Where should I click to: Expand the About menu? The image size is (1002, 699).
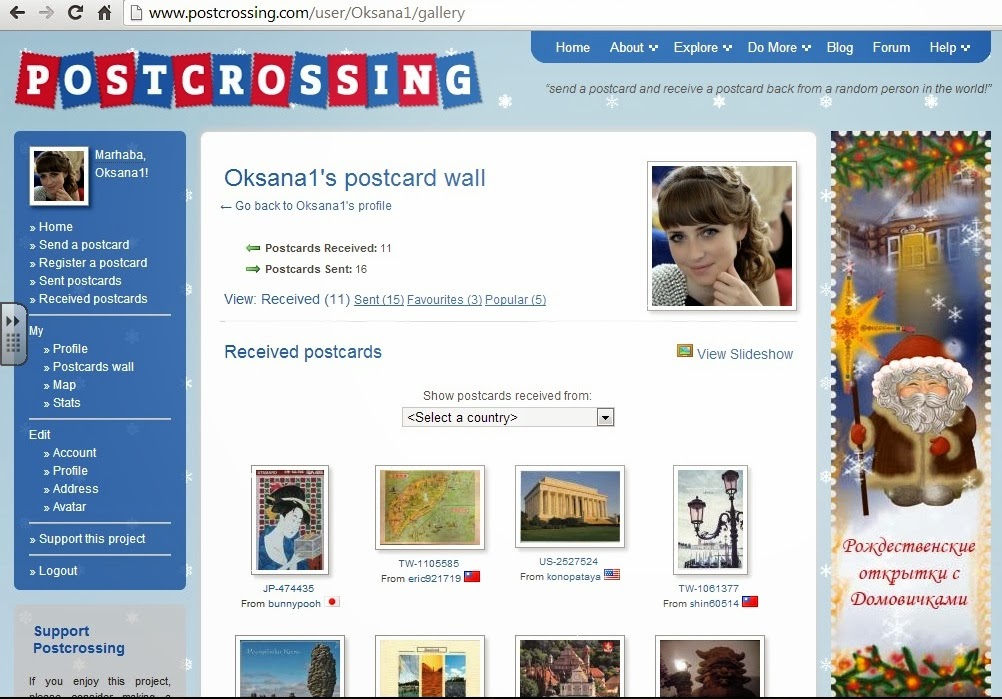click(633, 47)
